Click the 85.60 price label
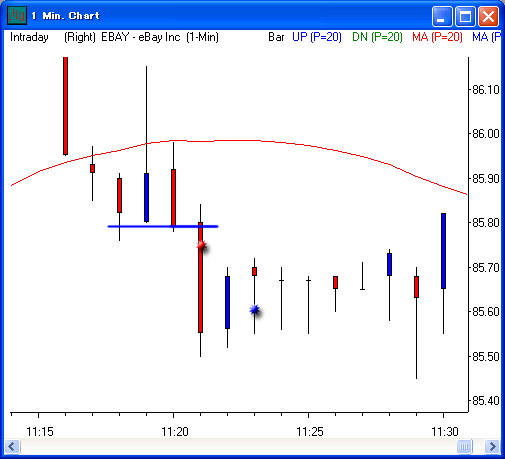This screenshot has width=505, height=459. pyautogui.click(x=486, y=312)
